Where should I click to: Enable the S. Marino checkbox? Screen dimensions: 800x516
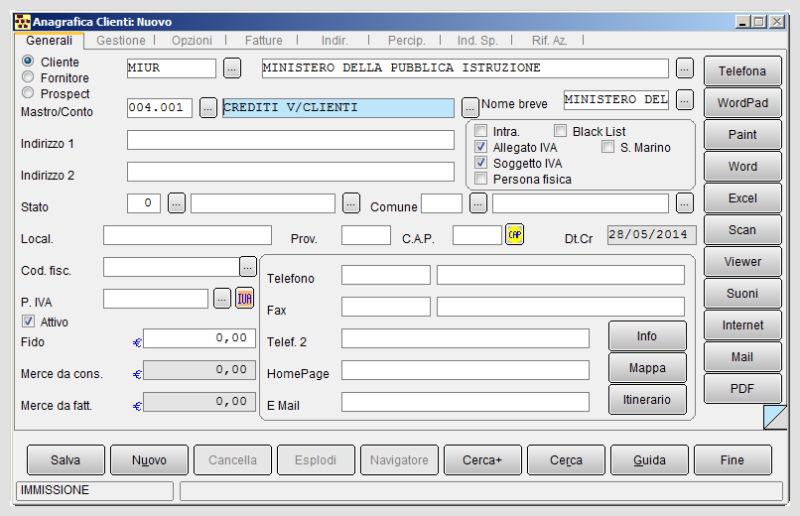point(608,147)
